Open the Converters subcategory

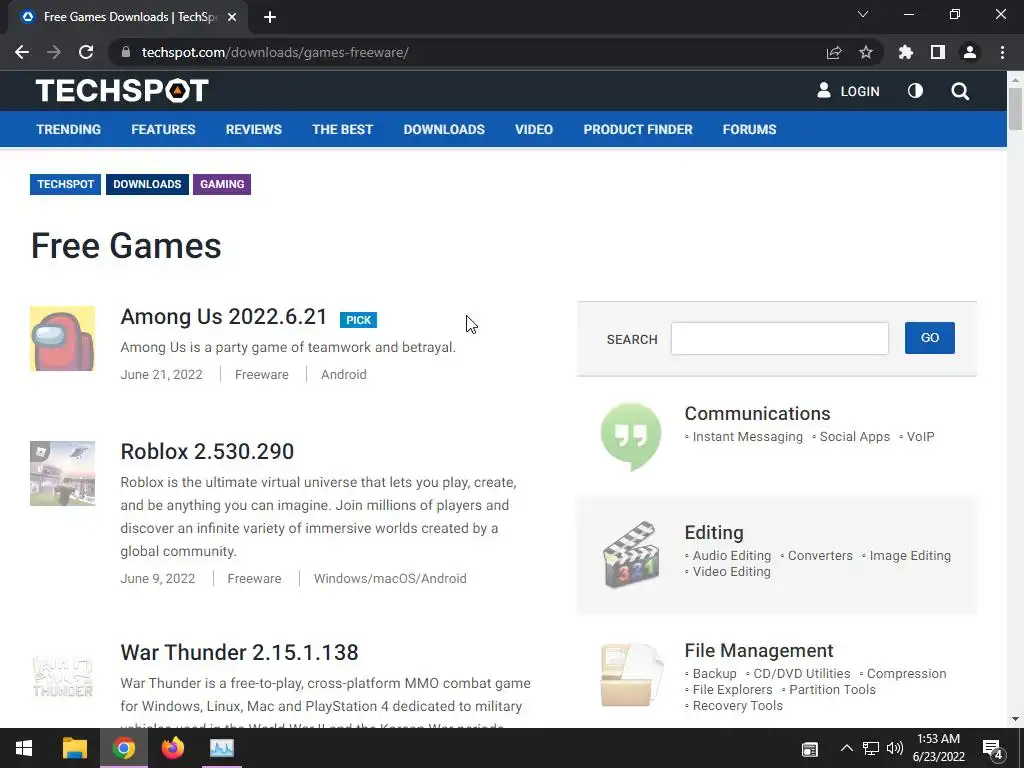(x=820, y=556)
